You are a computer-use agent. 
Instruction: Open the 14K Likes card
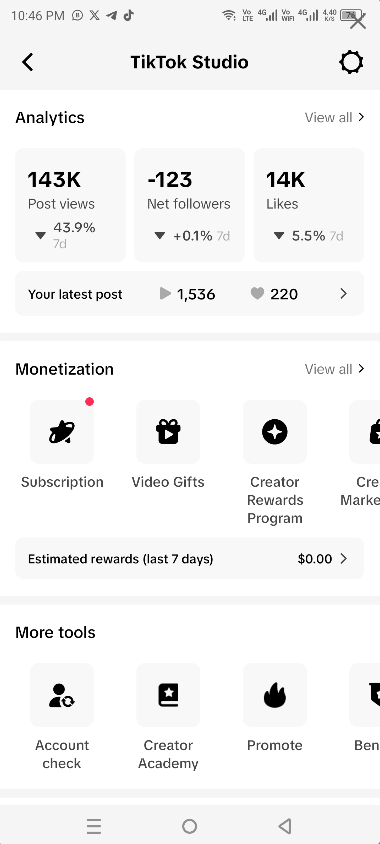[x=309, y=205]
